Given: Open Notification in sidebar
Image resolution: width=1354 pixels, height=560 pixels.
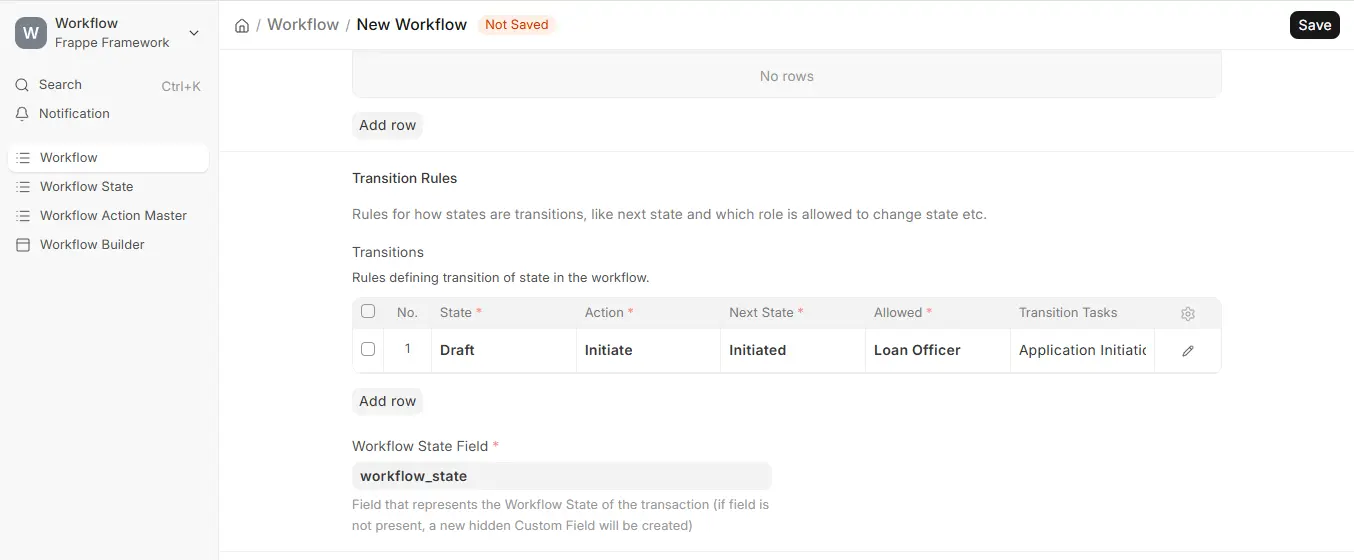Looking at the screenshot, I should tap(108, 114).
